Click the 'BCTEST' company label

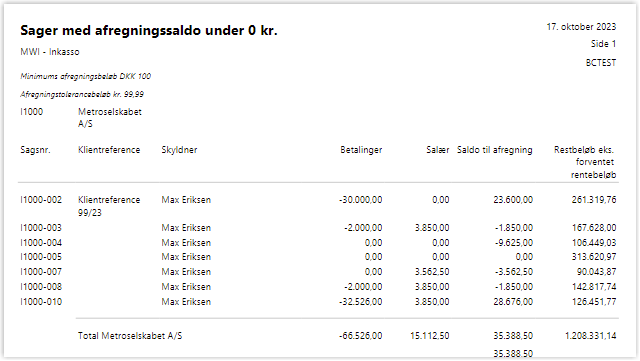601,63
